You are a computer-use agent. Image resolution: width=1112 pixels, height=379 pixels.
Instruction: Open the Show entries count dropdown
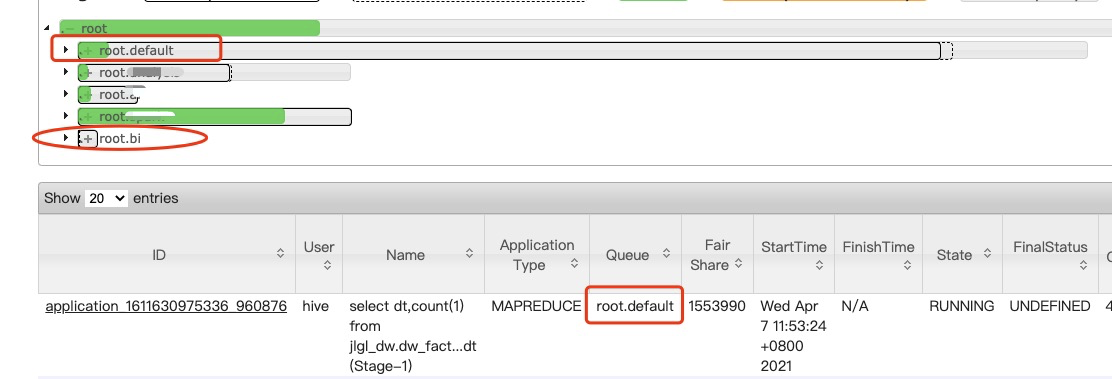pos(106,198)
